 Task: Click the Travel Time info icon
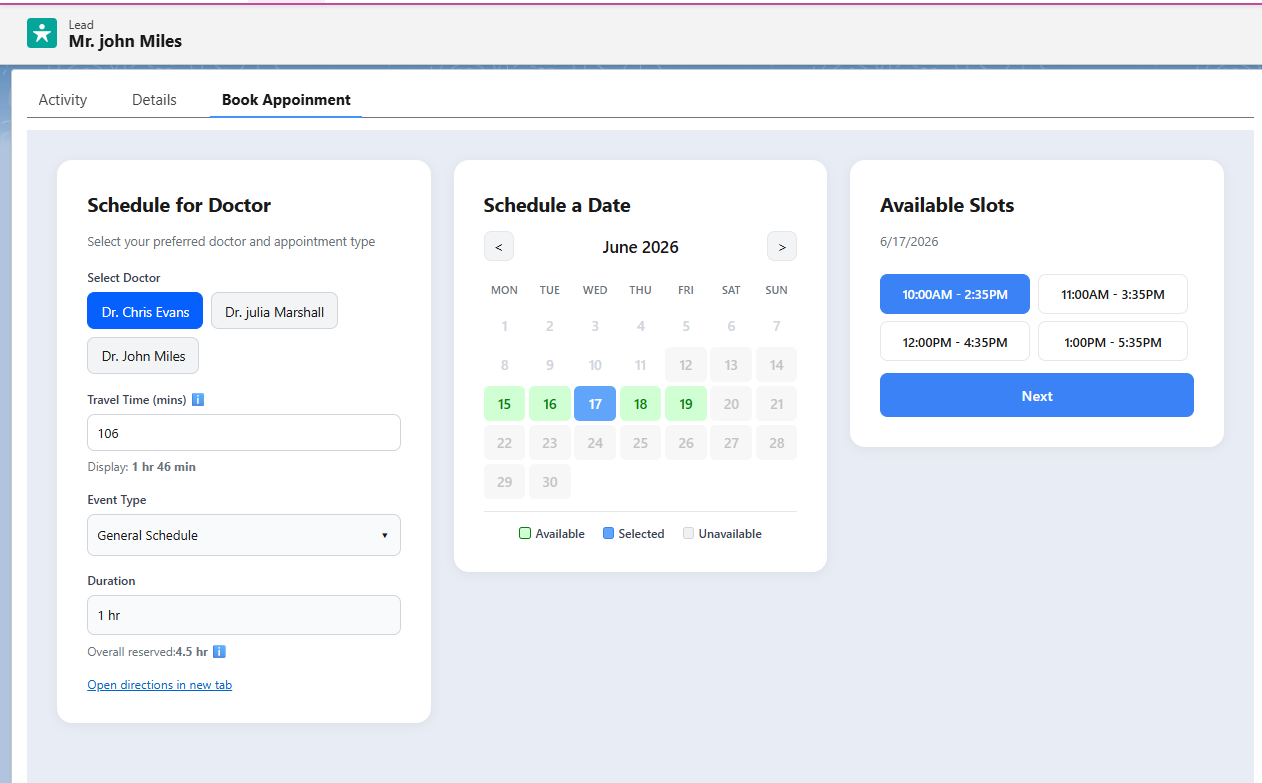coord(197,399)
